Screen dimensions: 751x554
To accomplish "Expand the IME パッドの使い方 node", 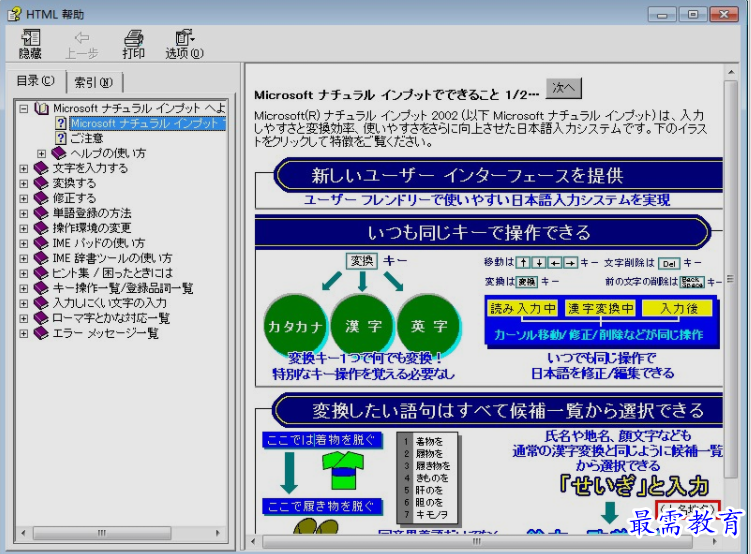I will click(x=23, y=243).
